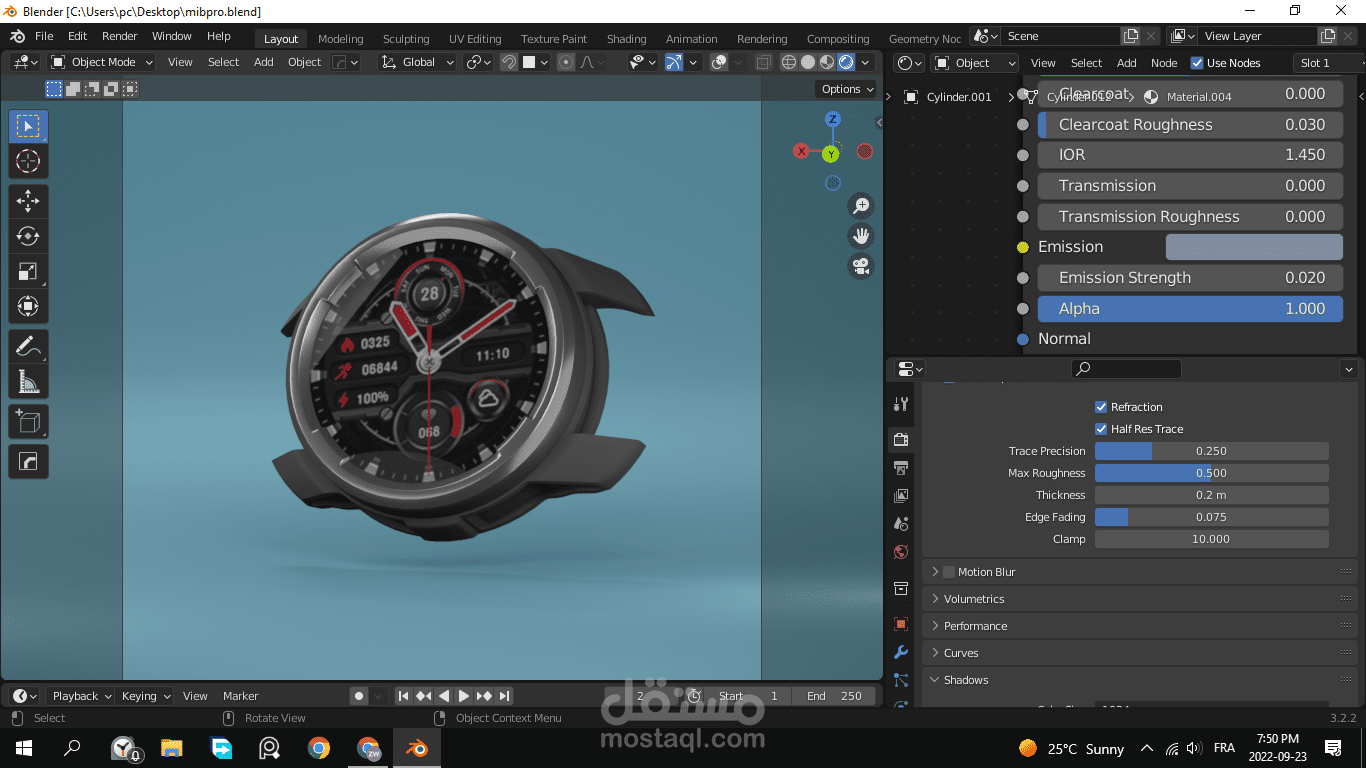Switch to rendered viewport shading
Viewport: 1366px width, 768px height.
(846, 62)
